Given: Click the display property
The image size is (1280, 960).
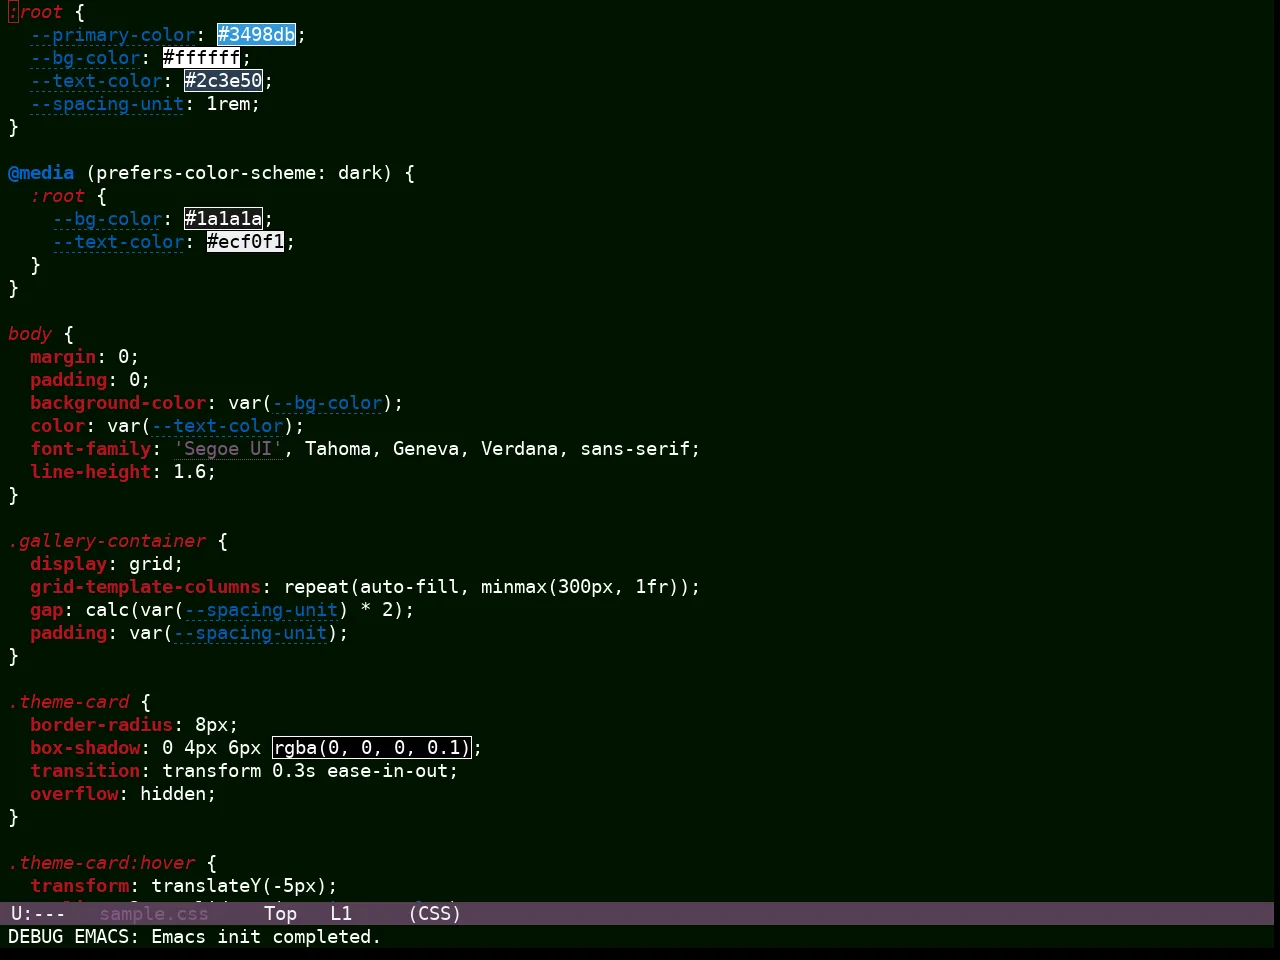Looking at the screenshot, I should click(x=69, y=564).
